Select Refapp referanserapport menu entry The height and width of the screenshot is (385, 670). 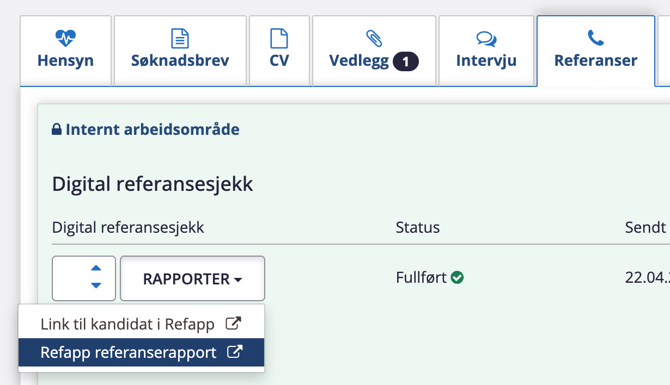(x=141, y=353)
